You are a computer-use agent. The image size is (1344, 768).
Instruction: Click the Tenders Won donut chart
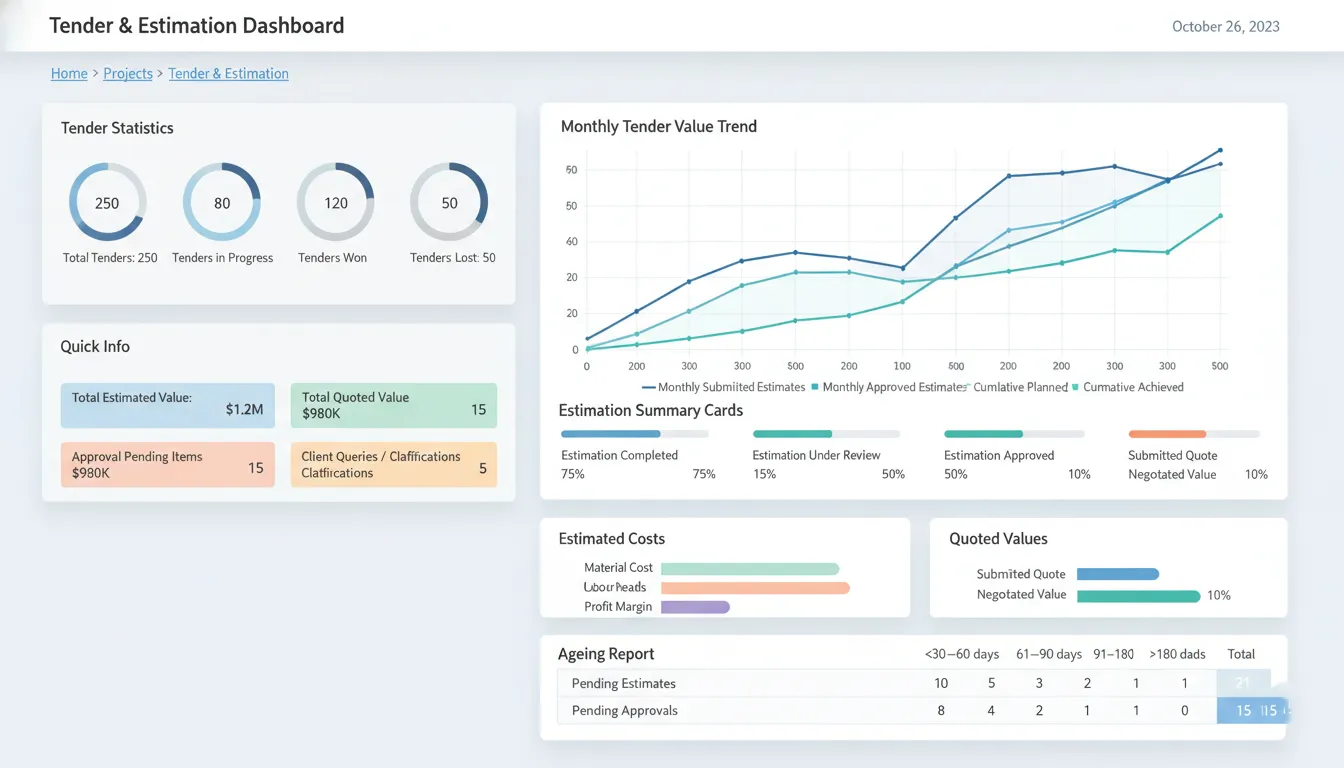tap(335, 202)
